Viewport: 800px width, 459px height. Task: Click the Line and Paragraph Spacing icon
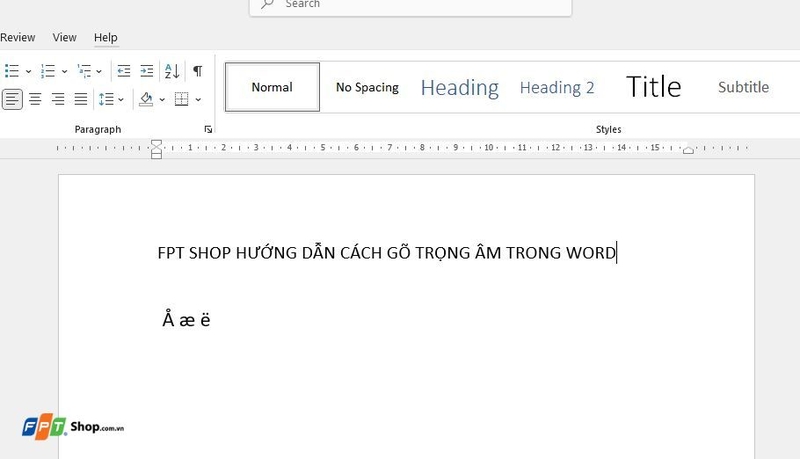point(106,99)
